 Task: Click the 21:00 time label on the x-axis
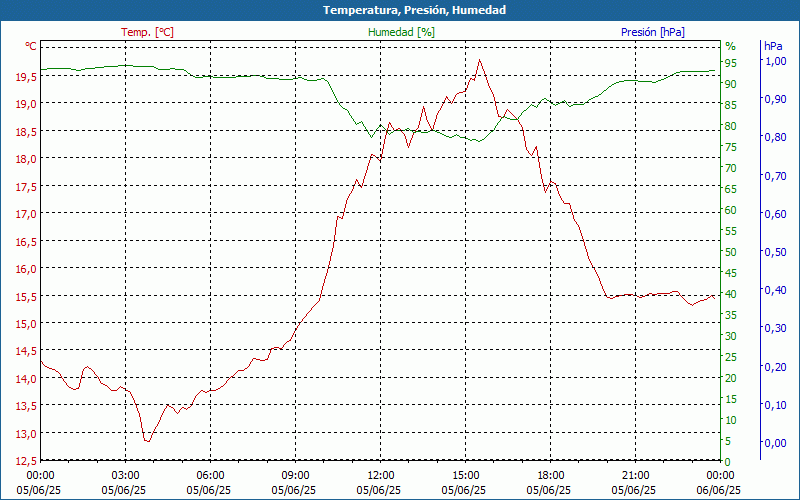point(635,477)
